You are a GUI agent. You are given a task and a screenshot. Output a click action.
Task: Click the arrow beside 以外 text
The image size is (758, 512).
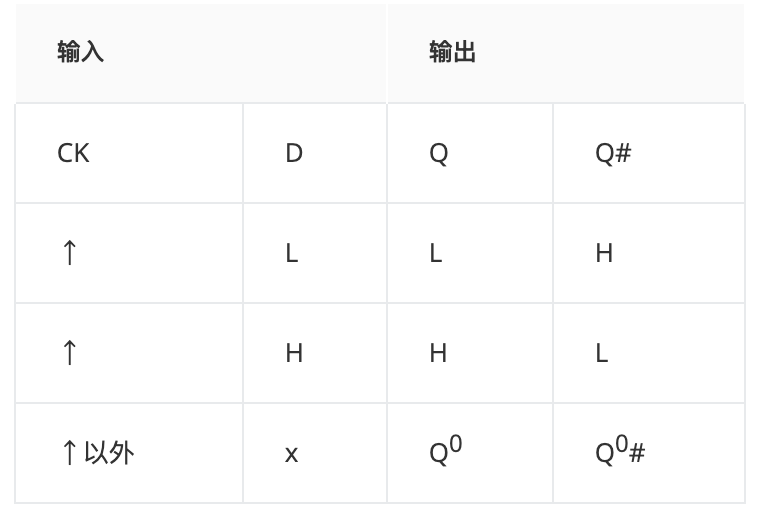[x=70, y=453]
